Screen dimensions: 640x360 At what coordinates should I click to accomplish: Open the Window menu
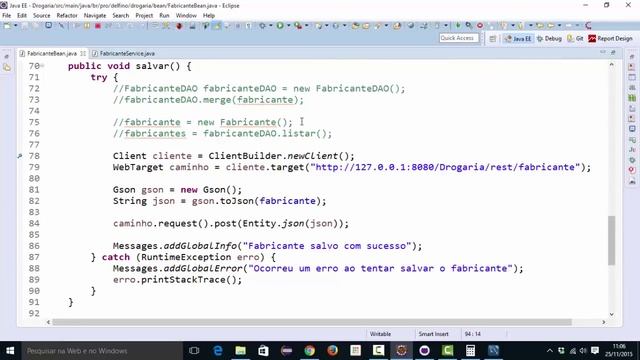pyautogui.click(x=186, y=16)
